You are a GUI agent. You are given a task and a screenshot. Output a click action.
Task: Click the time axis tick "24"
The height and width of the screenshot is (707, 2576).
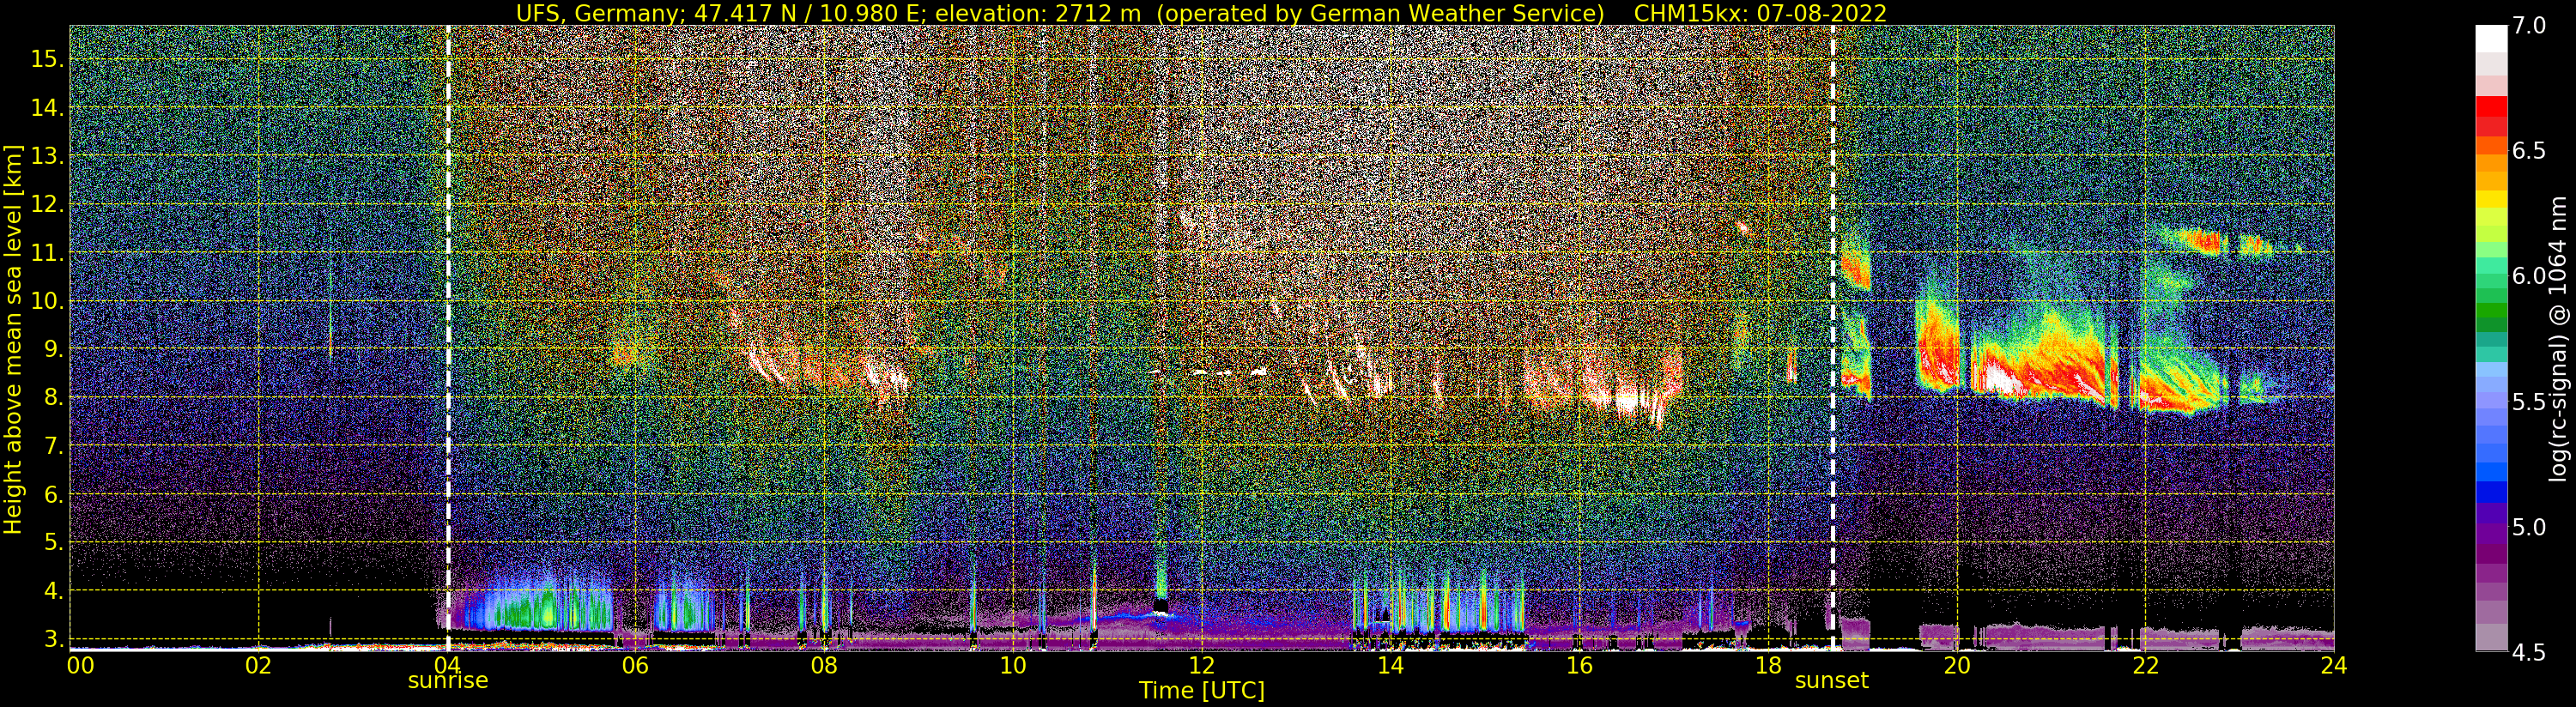[x=2333, y=665]
